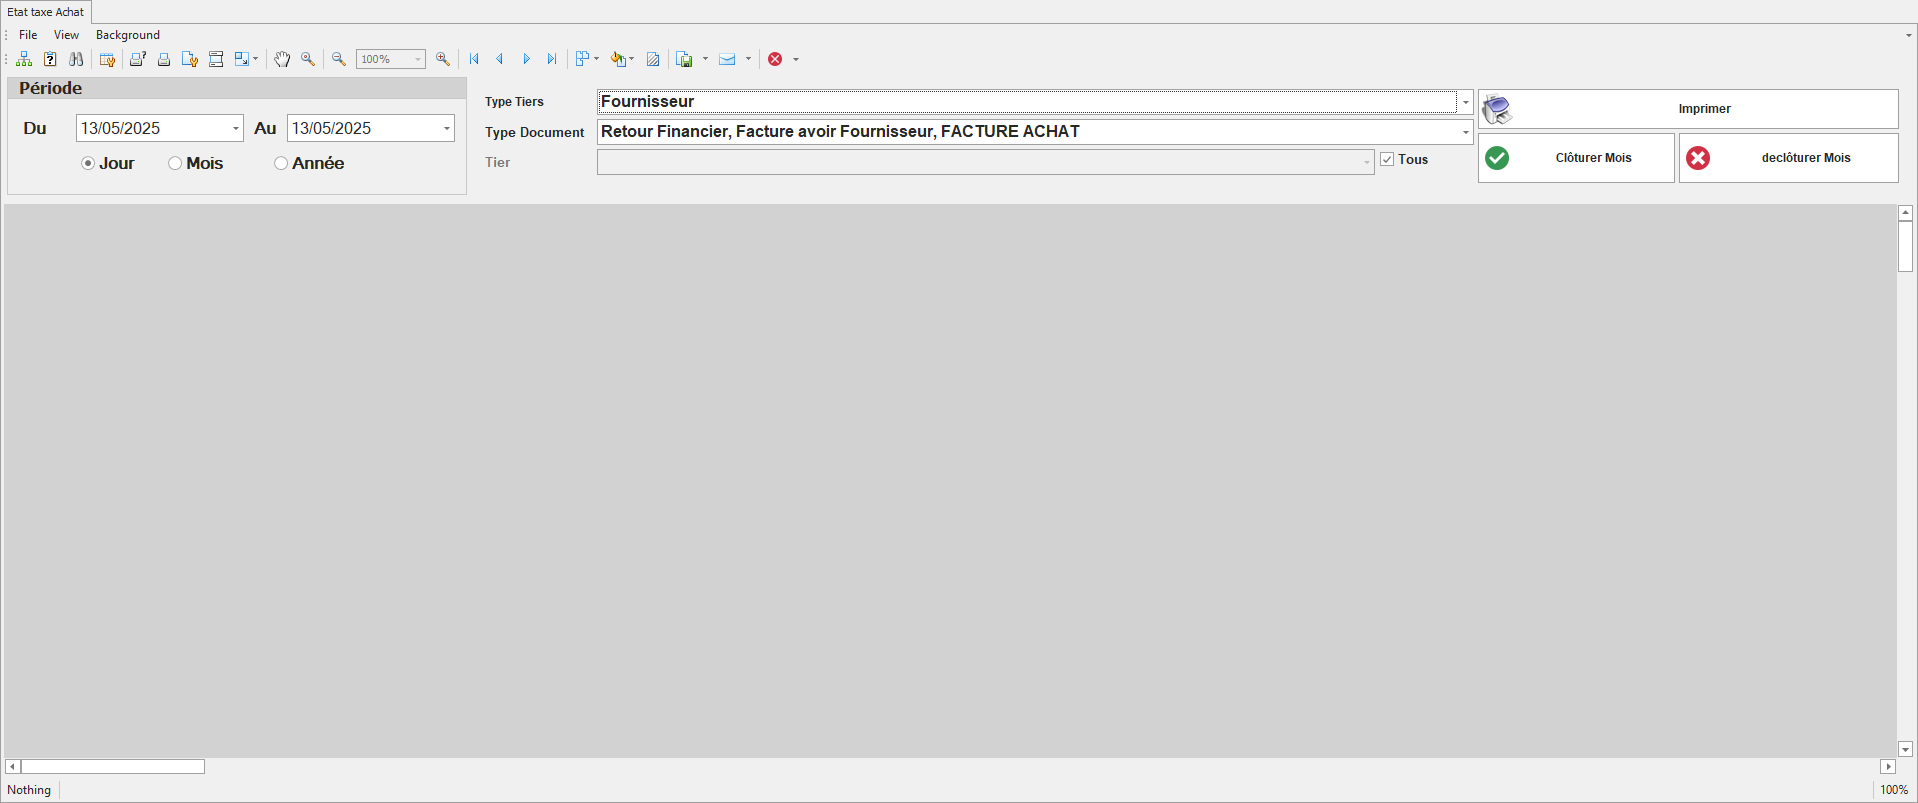The width and height of the screenshot is (1918, 803).
Task: Open the File menu
Action: click(28, 35)
